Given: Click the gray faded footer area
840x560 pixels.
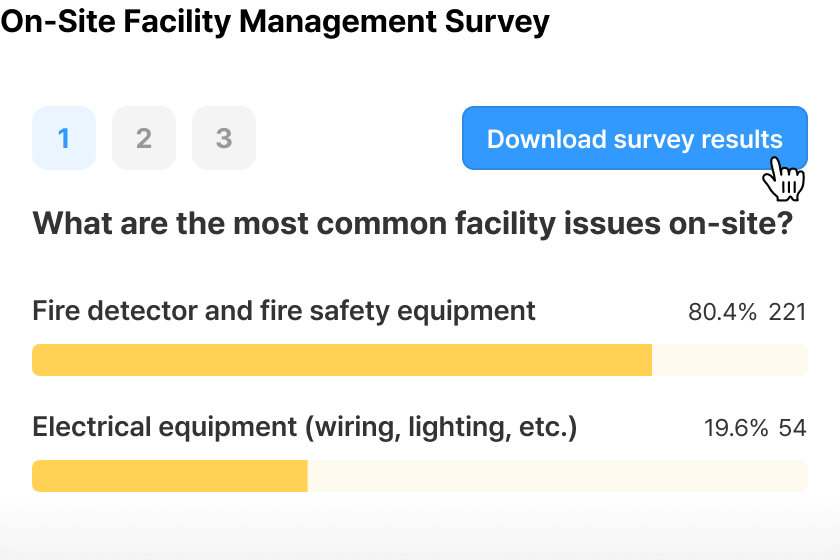Looking at the screenshot, I should coord(420,533).
